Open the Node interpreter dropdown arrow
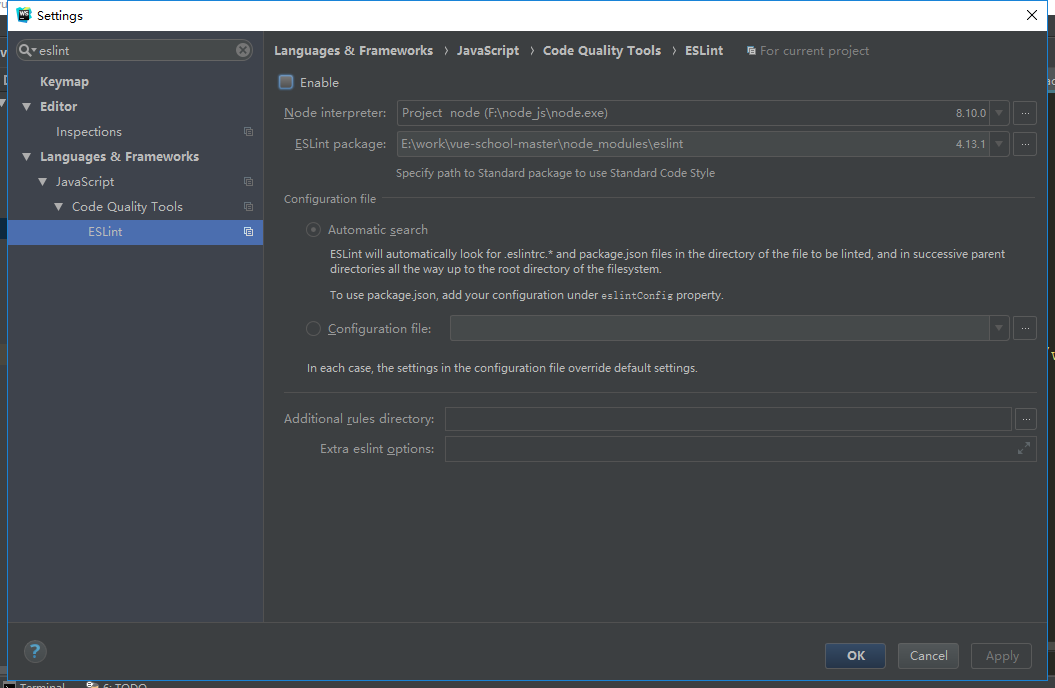The height and width of the screenshot is (688, 1055). tap(999, 113)
